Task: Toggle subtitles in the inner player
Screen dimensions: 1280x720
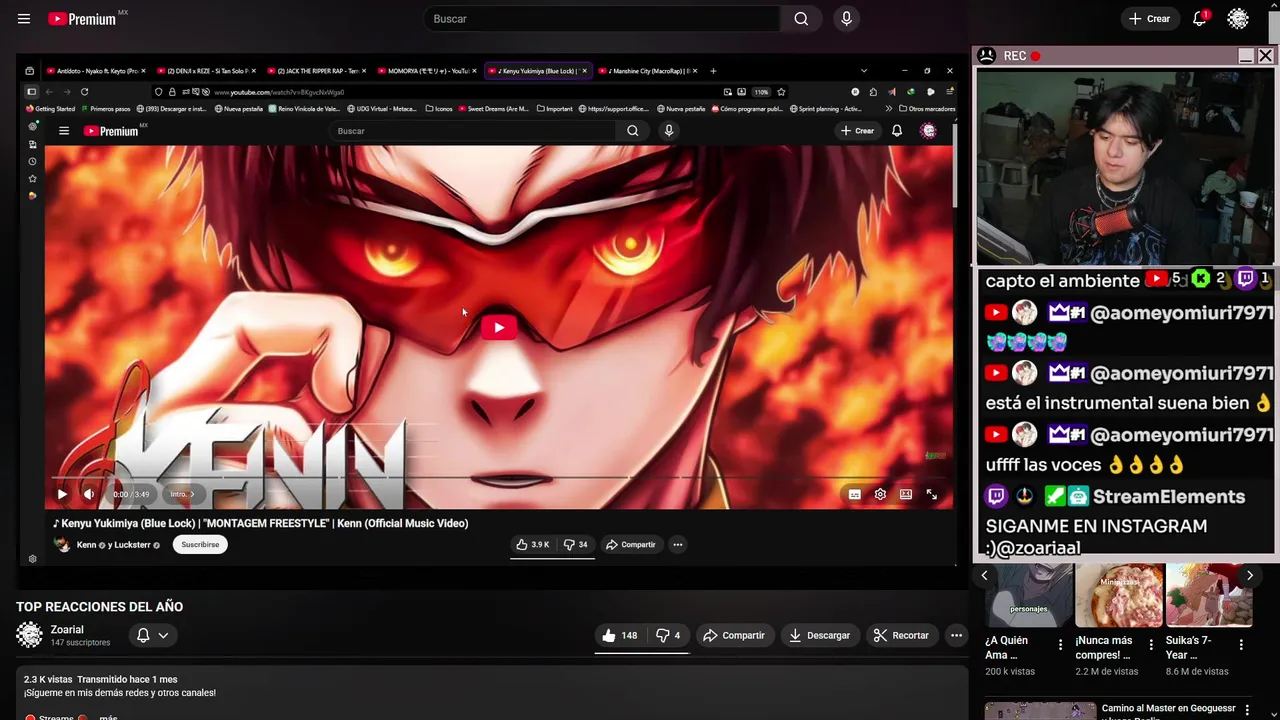Action: [x=855, y=494]
